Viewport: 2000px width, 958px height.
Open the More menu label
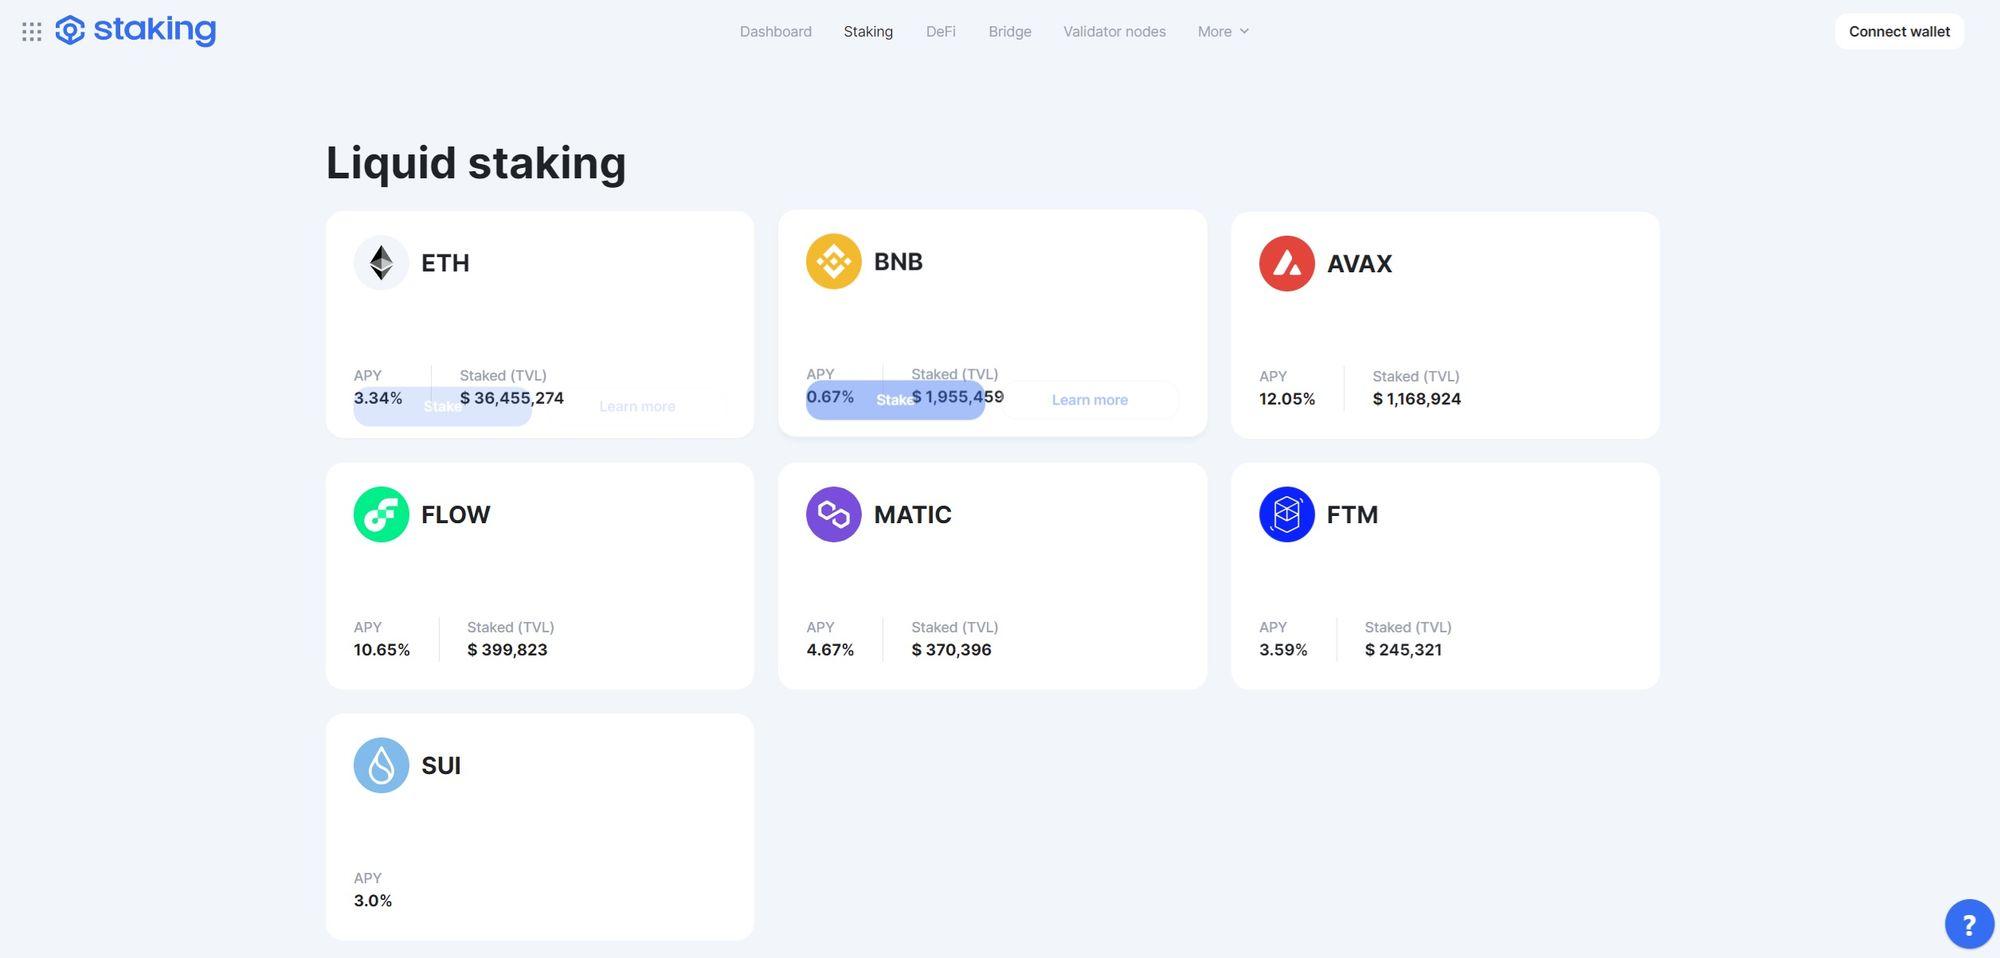[1215, 31]
